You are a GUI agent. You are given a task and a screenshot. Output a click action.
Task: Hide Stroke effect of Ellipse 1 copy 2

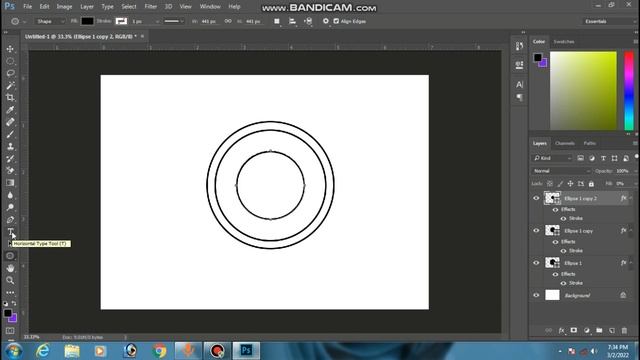[x=563, y=218]
